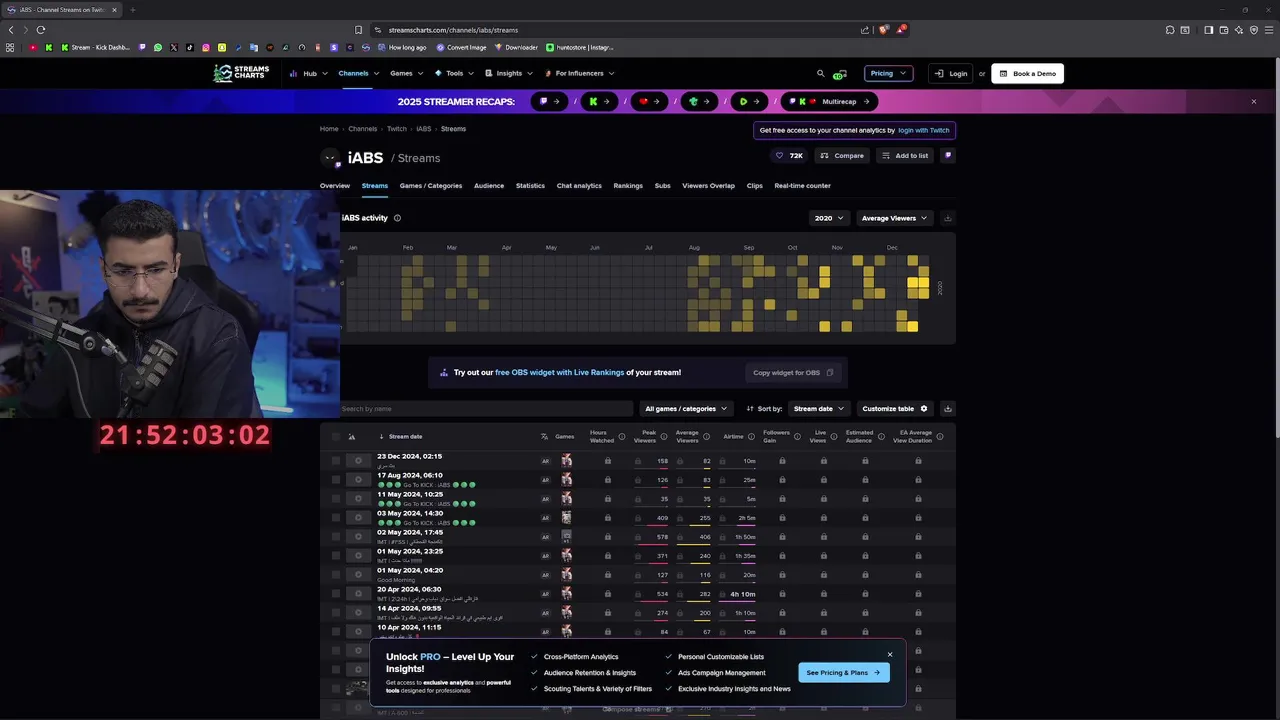Image resolution: width=1280 pixels, height=720 pixels.
Task: Click the Compare button
Action: [x=841, y=155]
